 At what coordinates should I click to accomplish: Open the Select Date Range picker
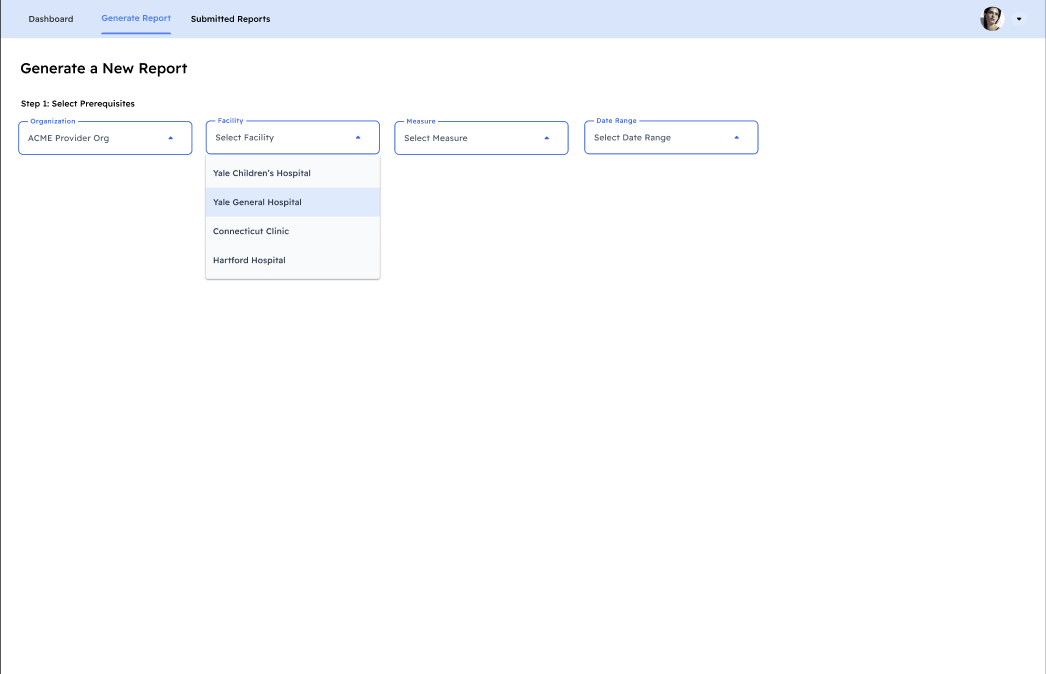pyautogui.click(x=670, y=137)
